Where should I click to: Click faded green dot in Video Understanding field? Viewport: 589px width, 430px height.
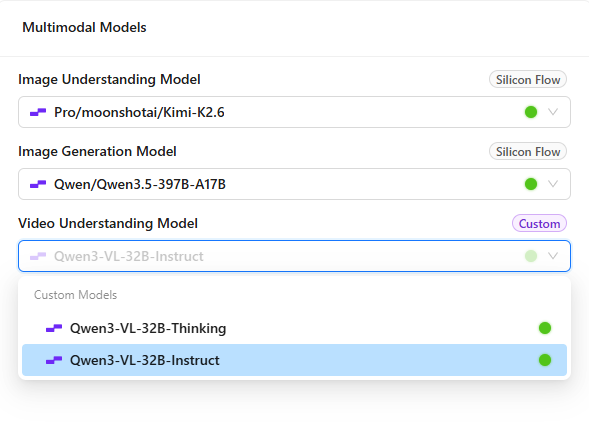click(x=531, y=256)
